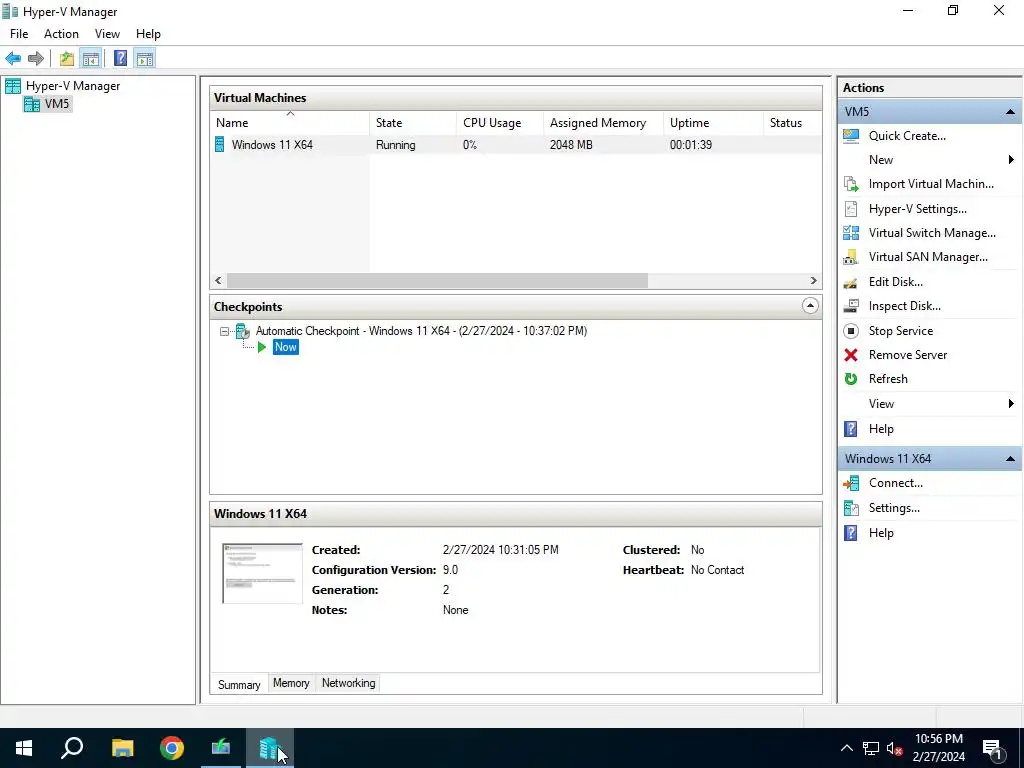Click the horizontal scrollbar right arrow

[813, 281]
